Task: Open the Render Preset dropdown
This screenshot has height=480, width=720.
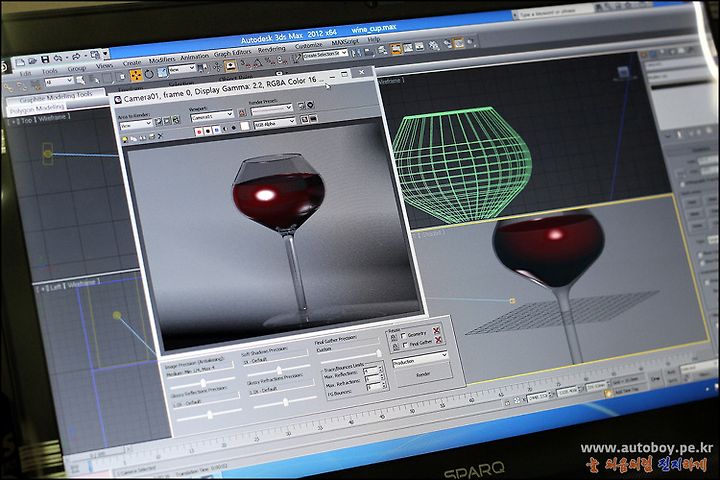Action: click(x=271, y=109)
